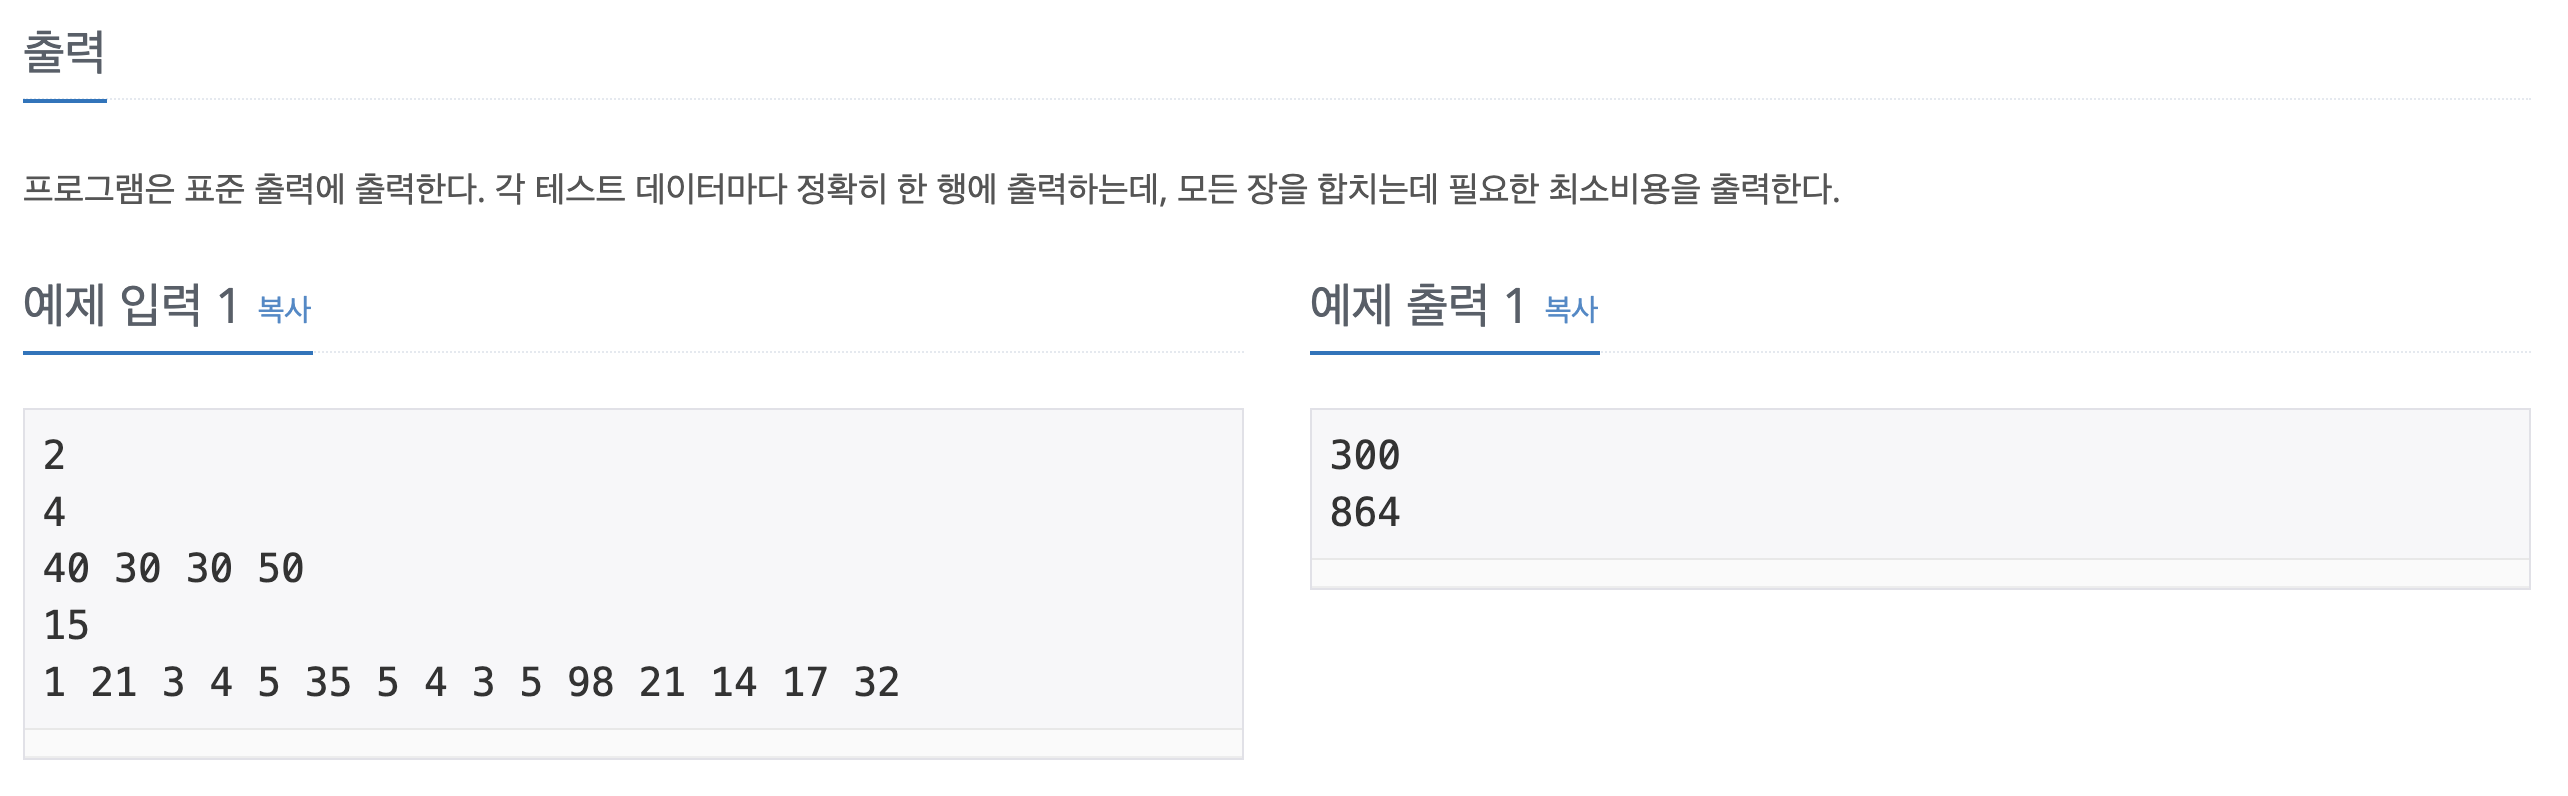The height and width of the screenshot is (796, 2568).
Task: Click the blue underline below 예제 출력 1
Action: coord(1455,350)
